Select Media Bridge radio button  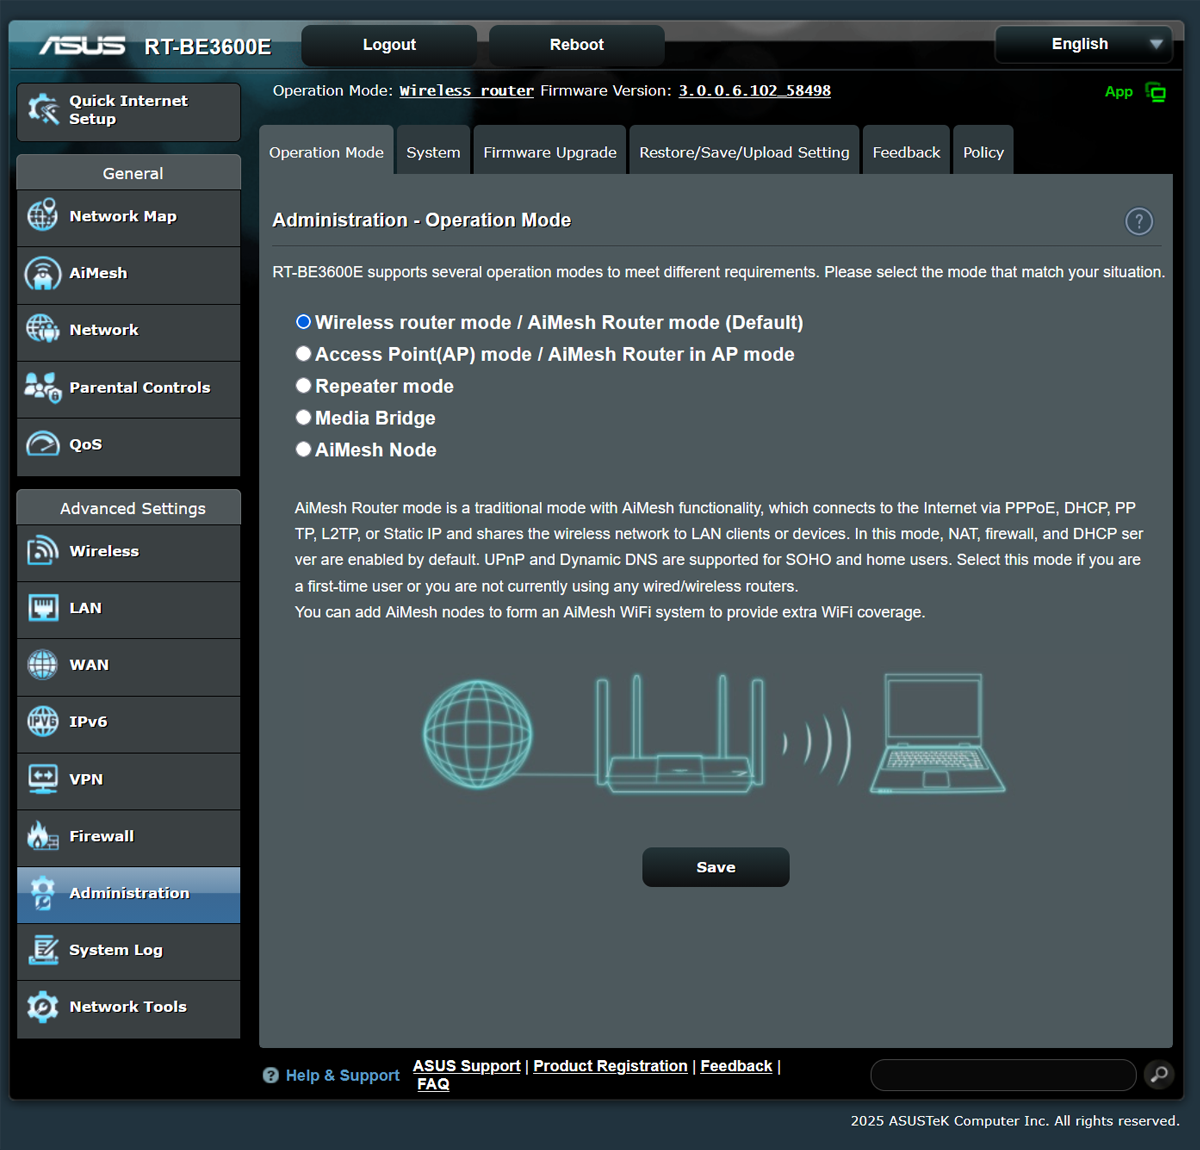click(x=303, y=417)
